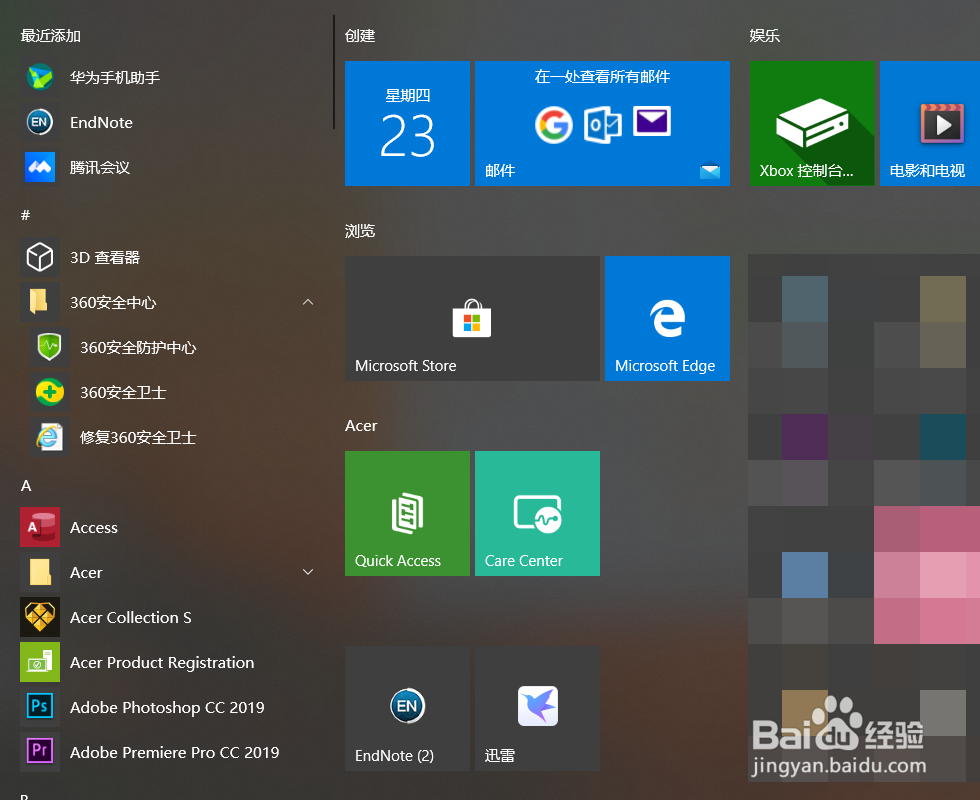This screenshot has width=980, height=800.
Task: Click the 娱乐 tile group title
Action: click(x=765, y=36)
